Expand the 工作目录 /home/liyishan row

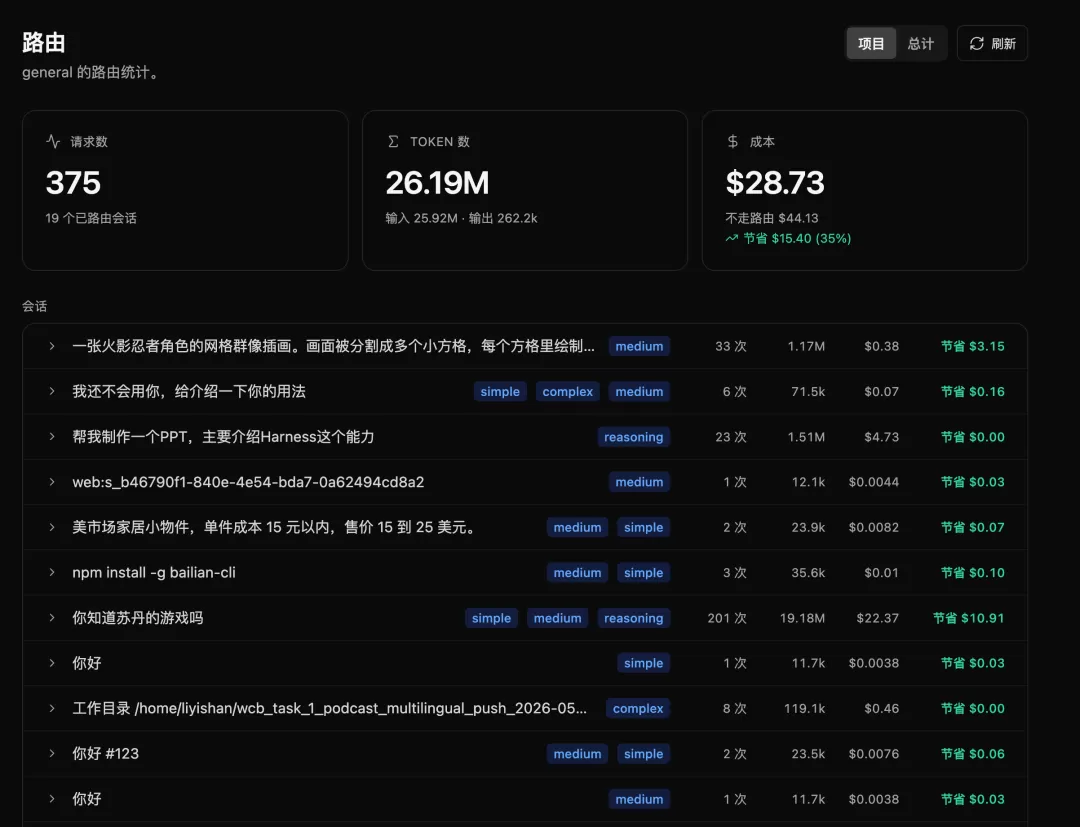click(52, 708)
